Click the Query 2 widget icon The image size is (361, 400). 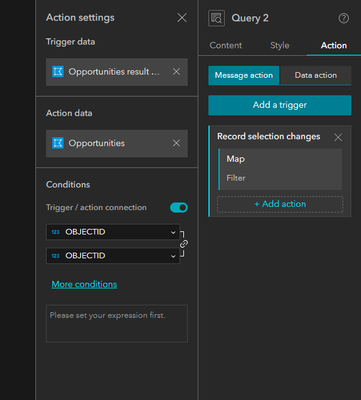216,18
